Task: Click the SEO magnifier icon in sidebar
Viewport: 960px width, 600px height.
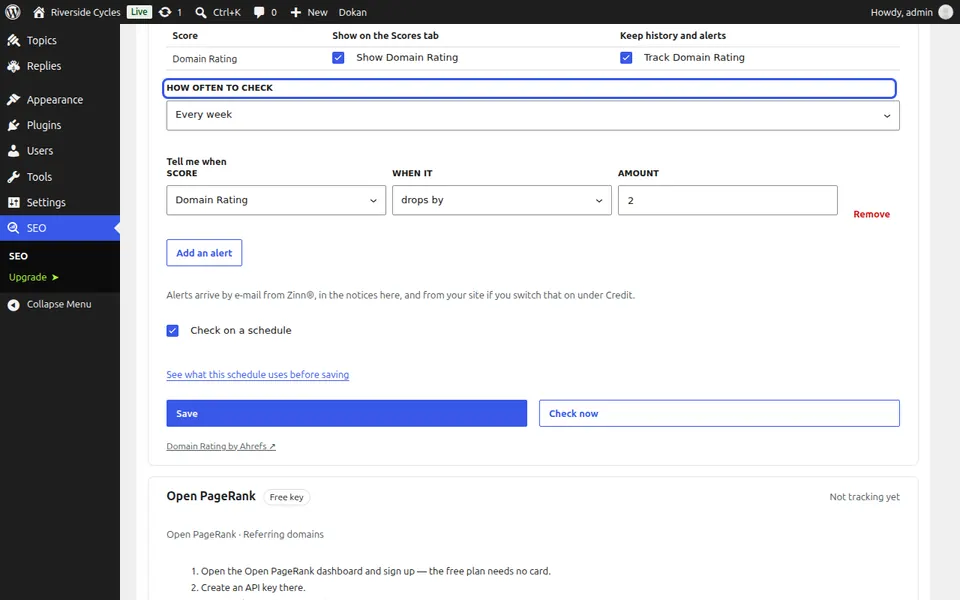Action: click(x=13, y=228)
